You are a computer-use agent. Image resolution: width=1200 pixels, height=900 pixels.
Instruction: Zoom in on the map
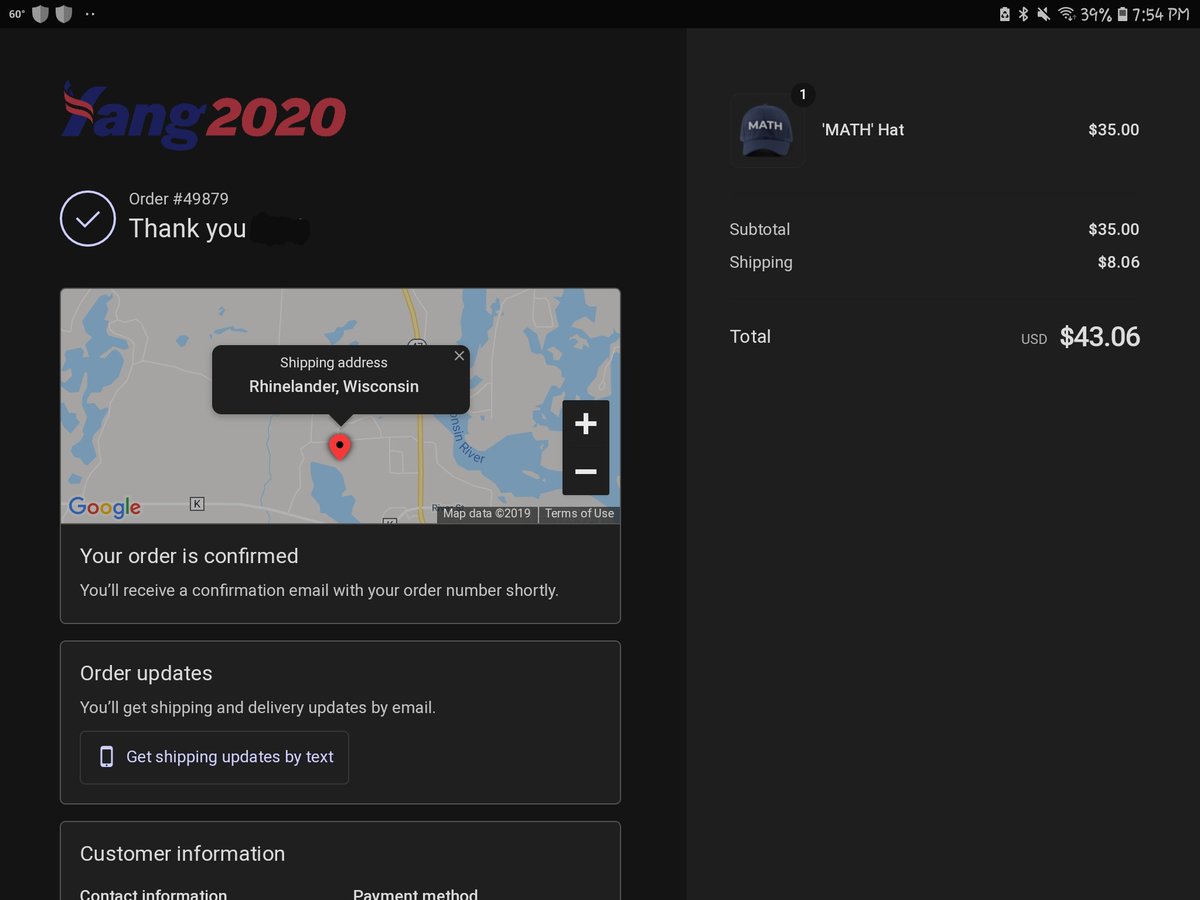click(x=586, y=424)
